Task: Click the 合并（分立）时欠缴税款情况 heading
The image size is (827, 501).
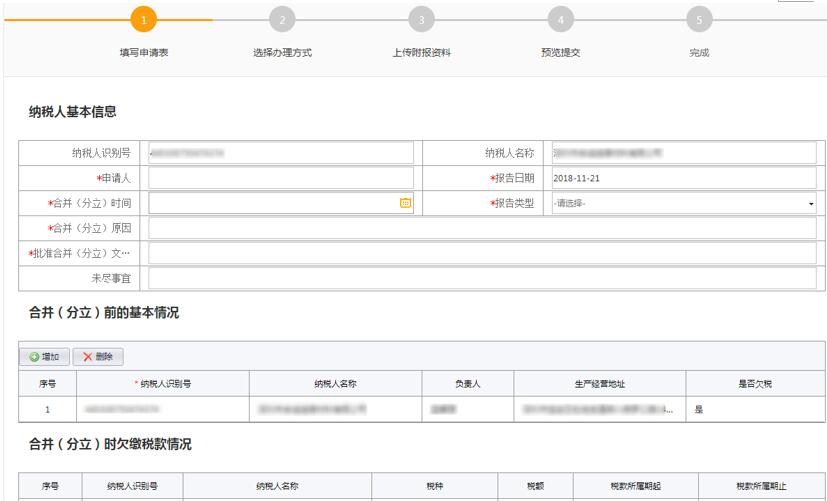Action: (x=110, y=444)
